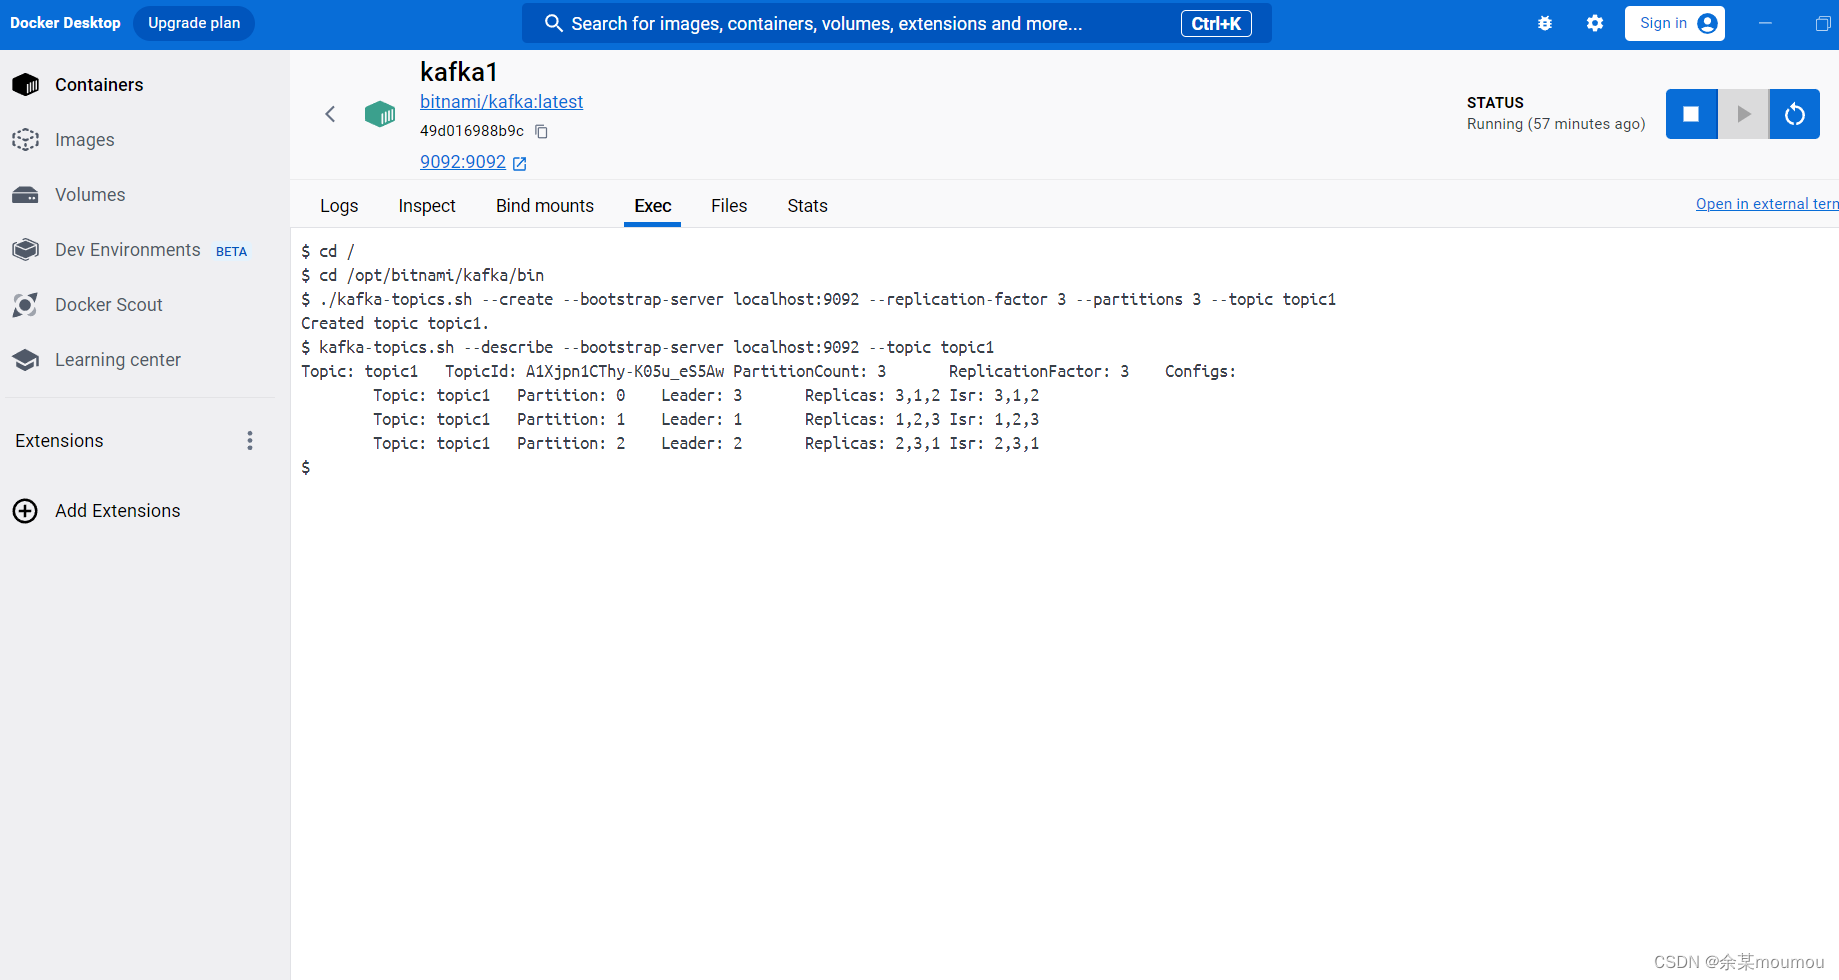Click 'ReplicationFactor: 3' in the output

click(x=1039, y=371)
